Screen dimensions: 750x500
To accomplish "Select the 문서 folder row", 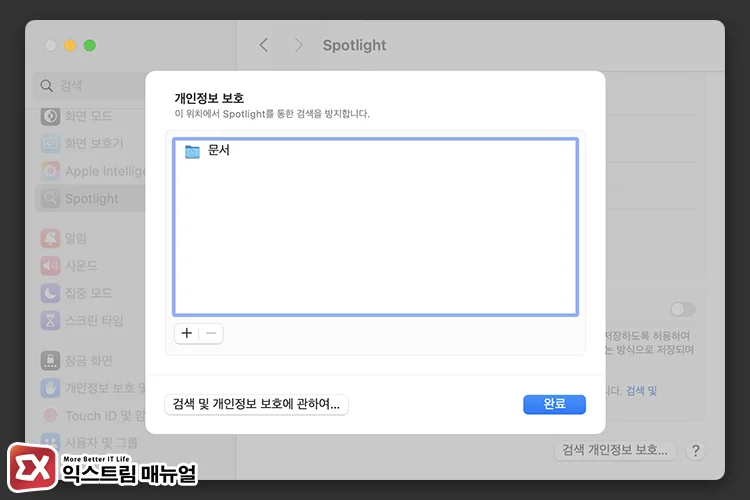I will 375,151.
